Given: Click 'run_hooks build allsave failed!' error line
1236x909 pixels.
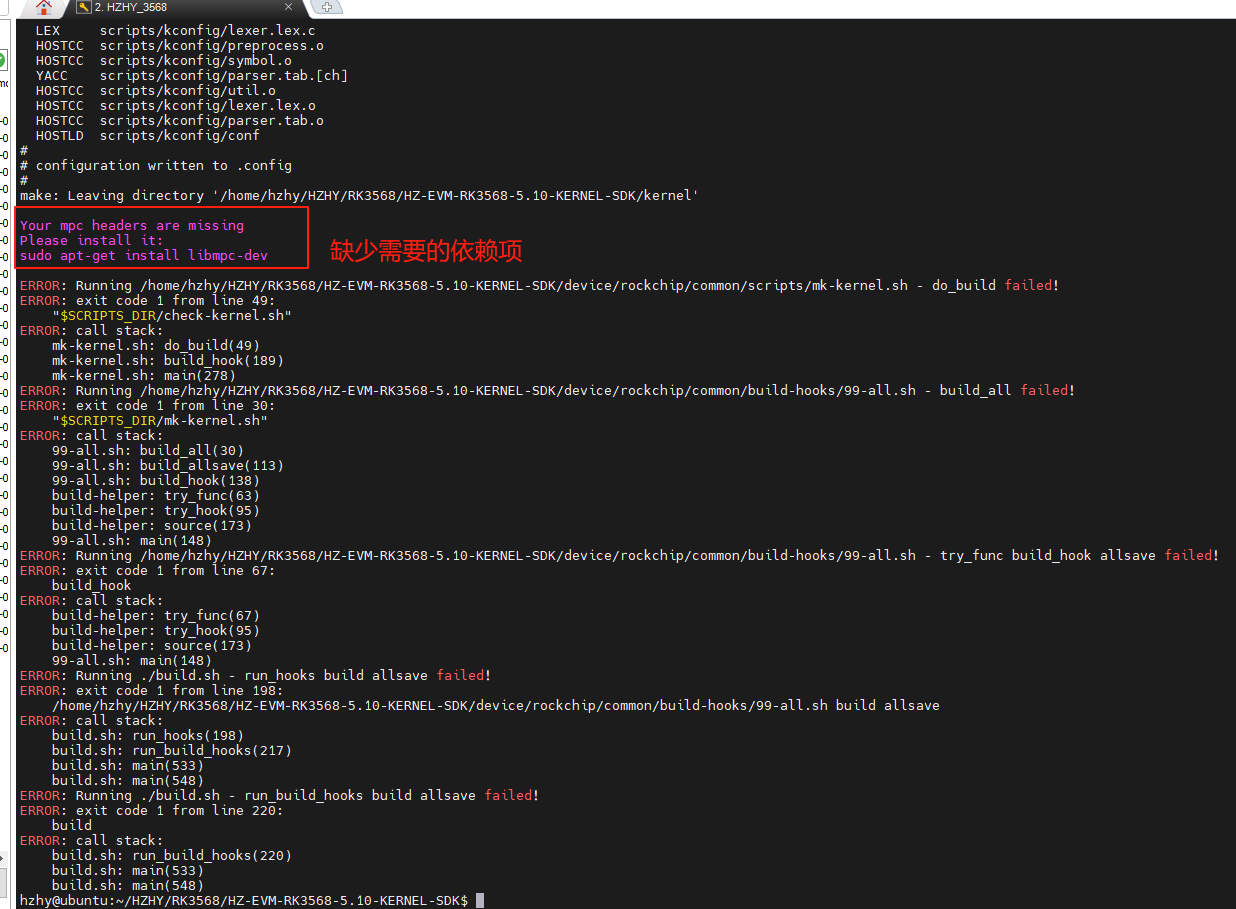Looking at the screenshot, I should point(255,676).
